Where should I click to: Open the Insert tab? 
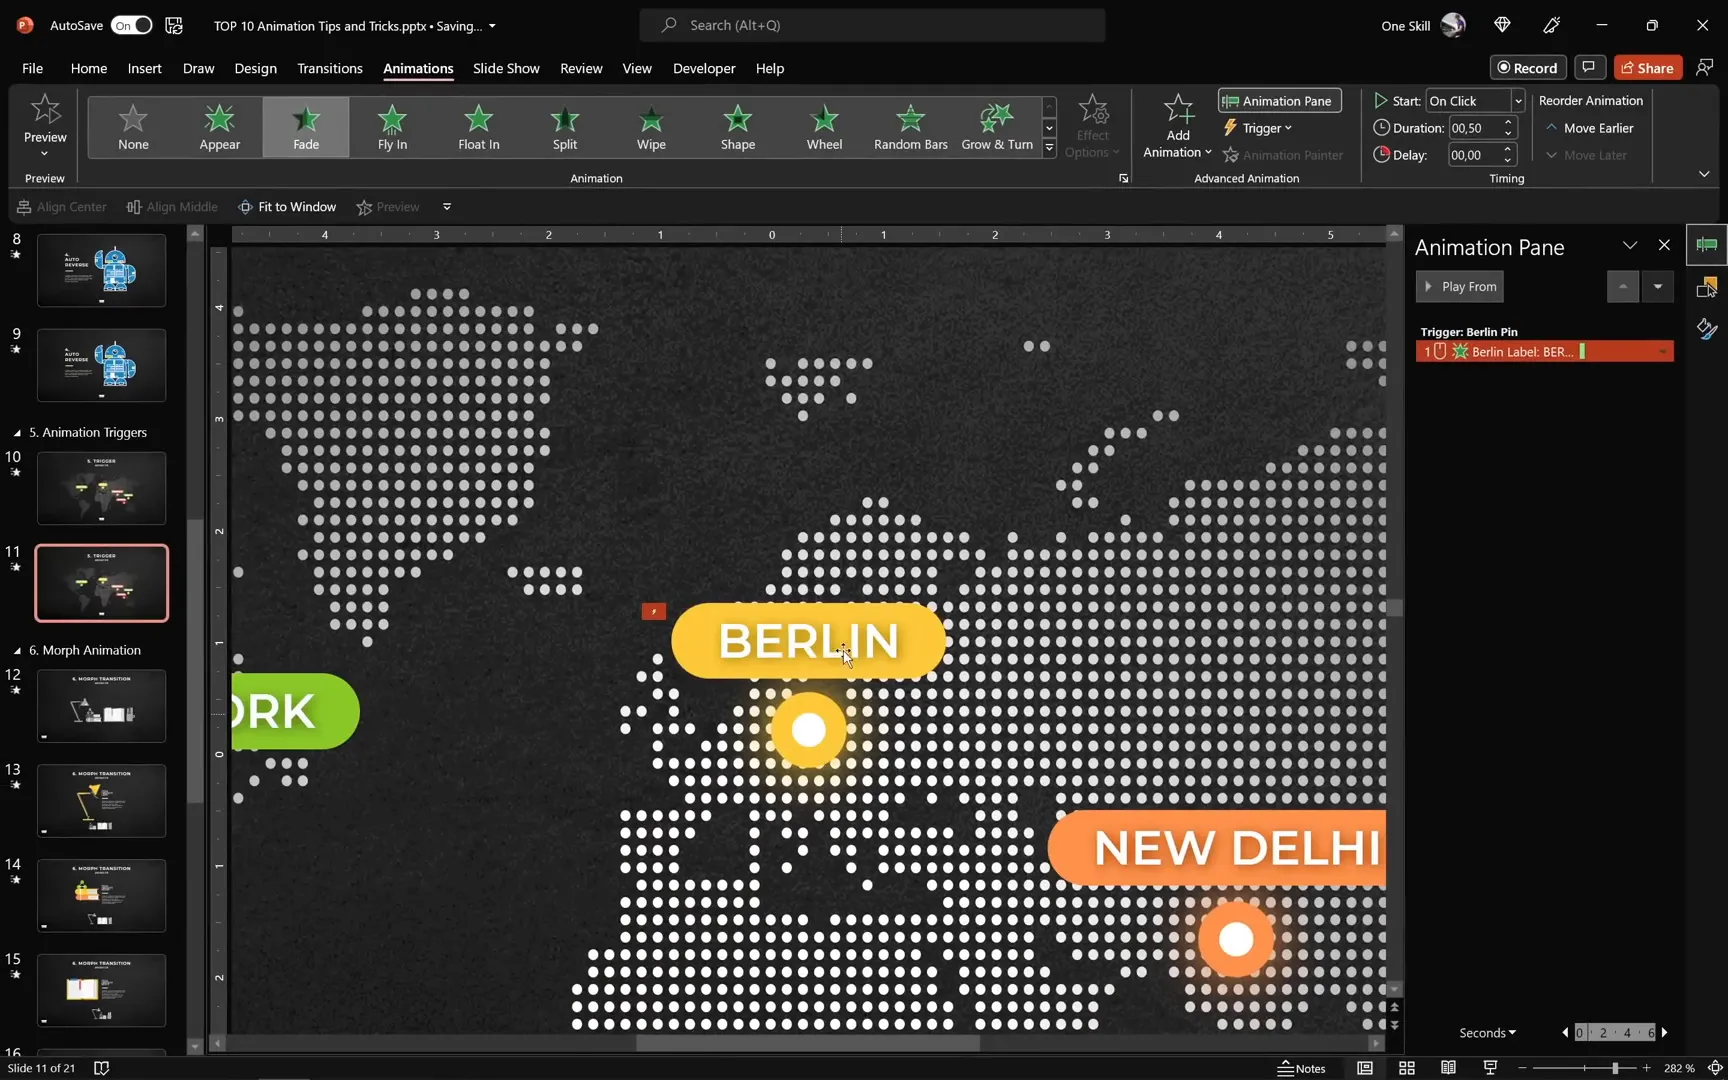click(x=144, y=68)
